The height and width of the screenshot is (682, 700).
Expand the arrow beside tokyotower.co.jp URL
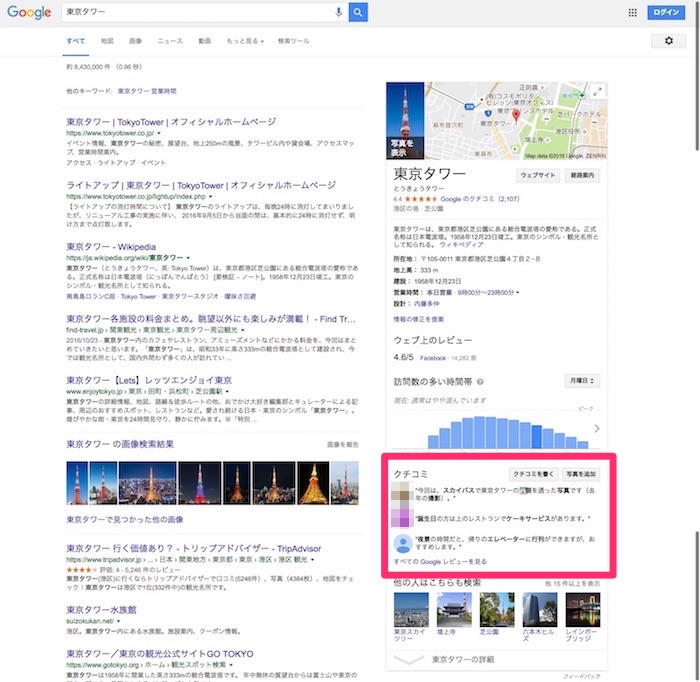pyautogui.click(x=159, y=133)
